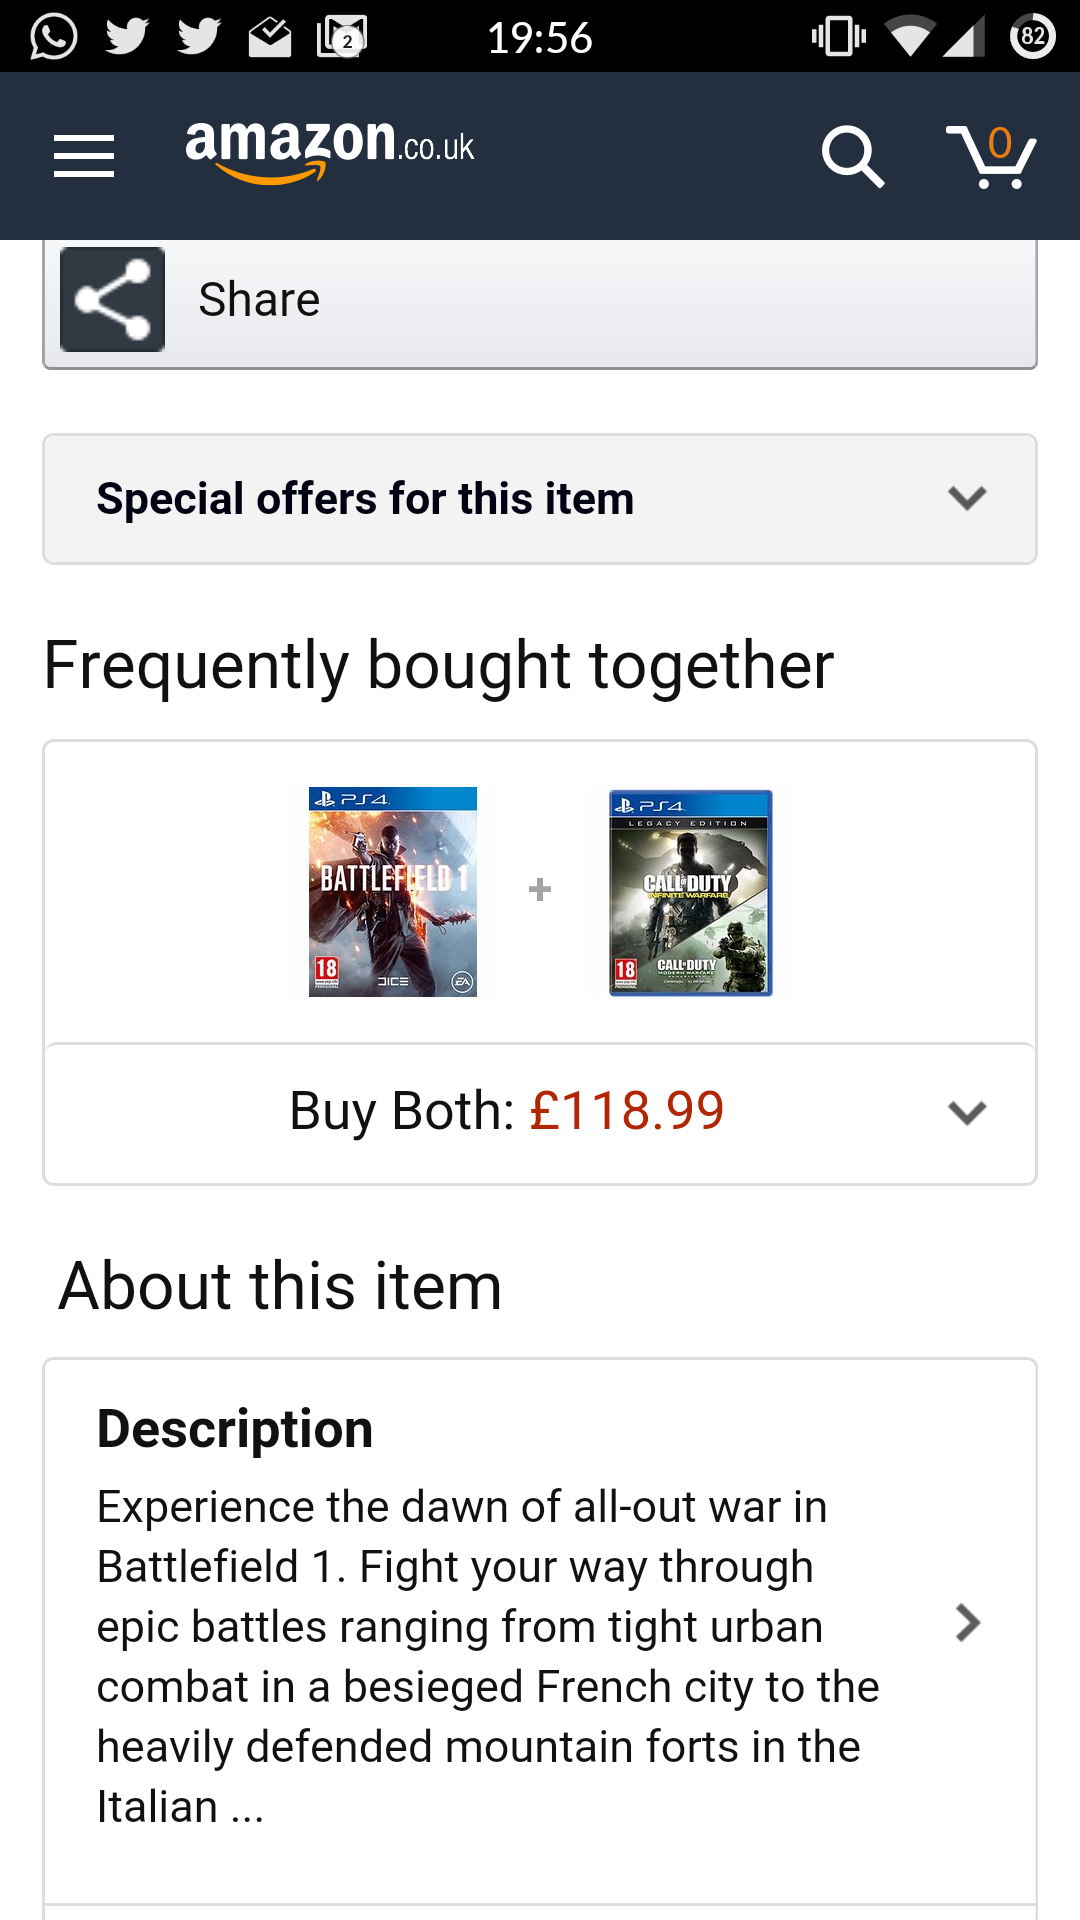The image size is (1080, 1920).
Task: Open WhatsApp notification in status bar
Action: coord(54,37)
